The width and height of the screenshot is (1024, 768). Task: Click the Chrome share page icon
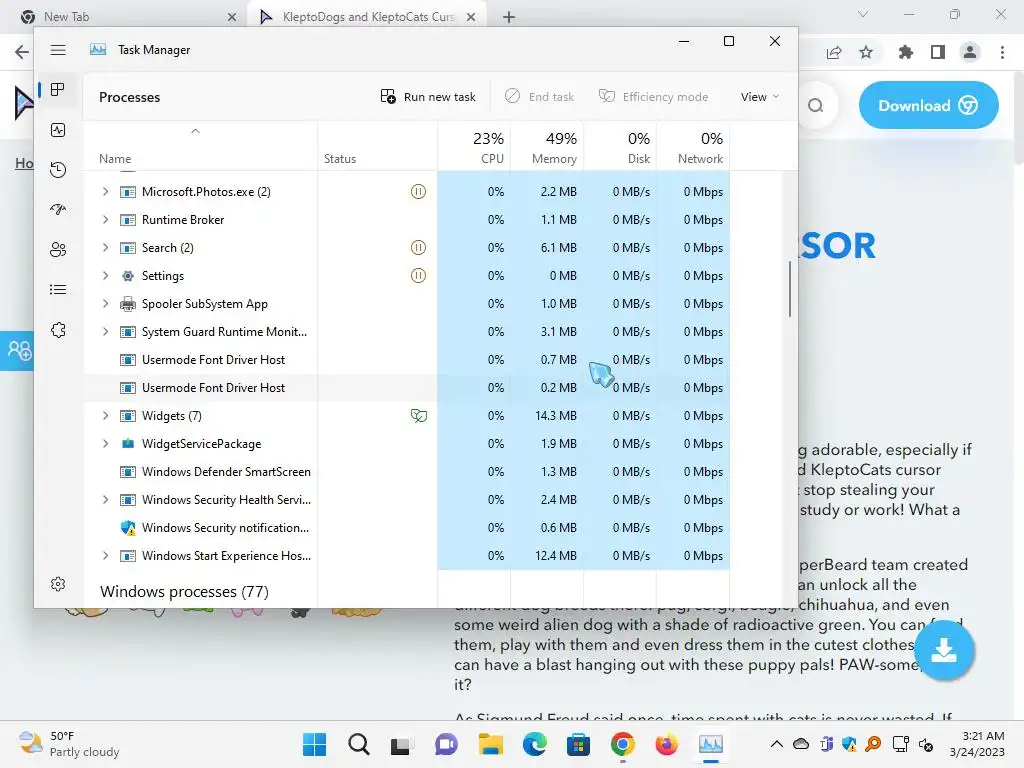834,52
